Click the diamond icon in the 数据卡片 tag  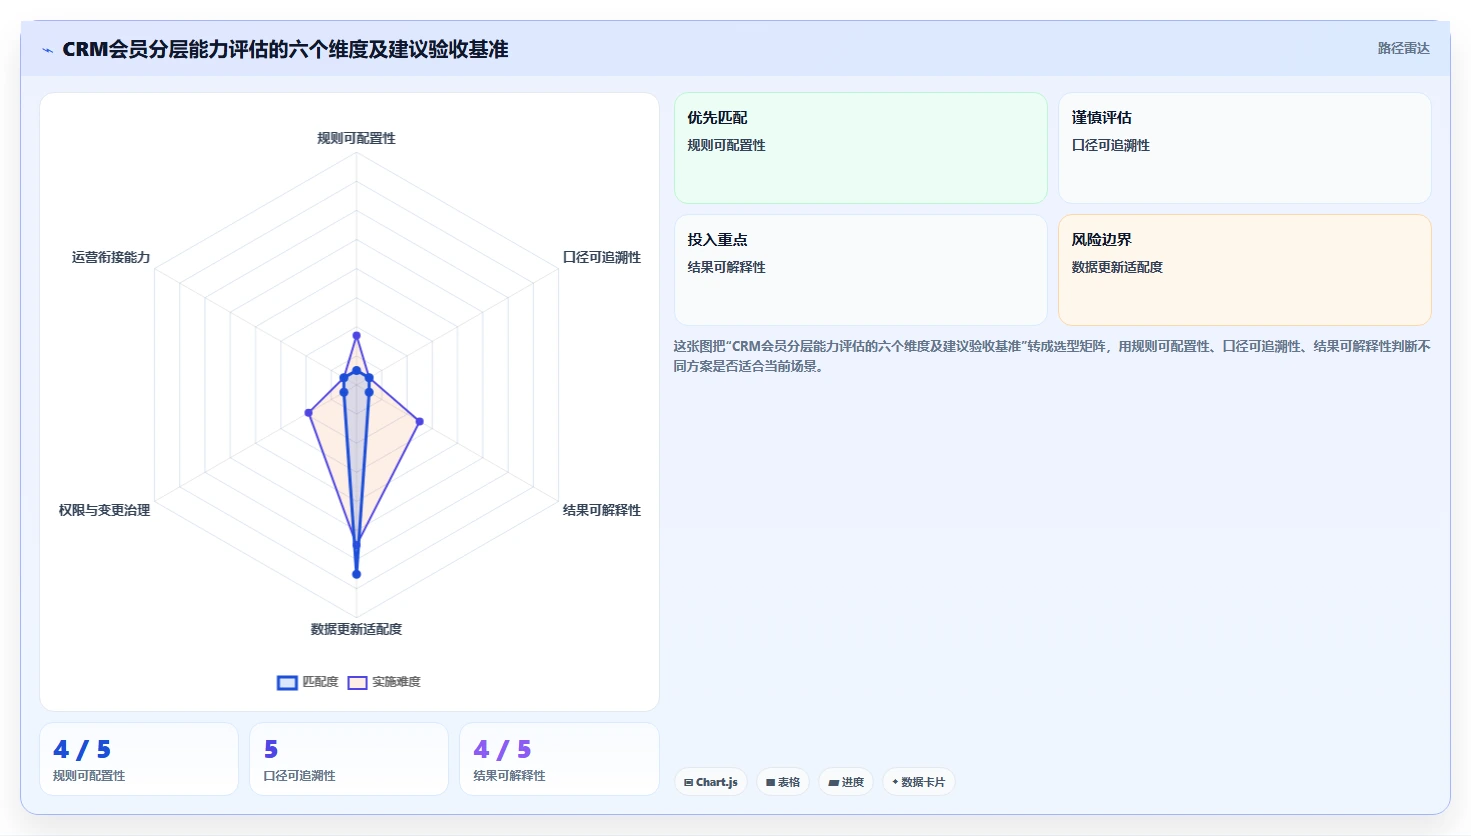895,782
